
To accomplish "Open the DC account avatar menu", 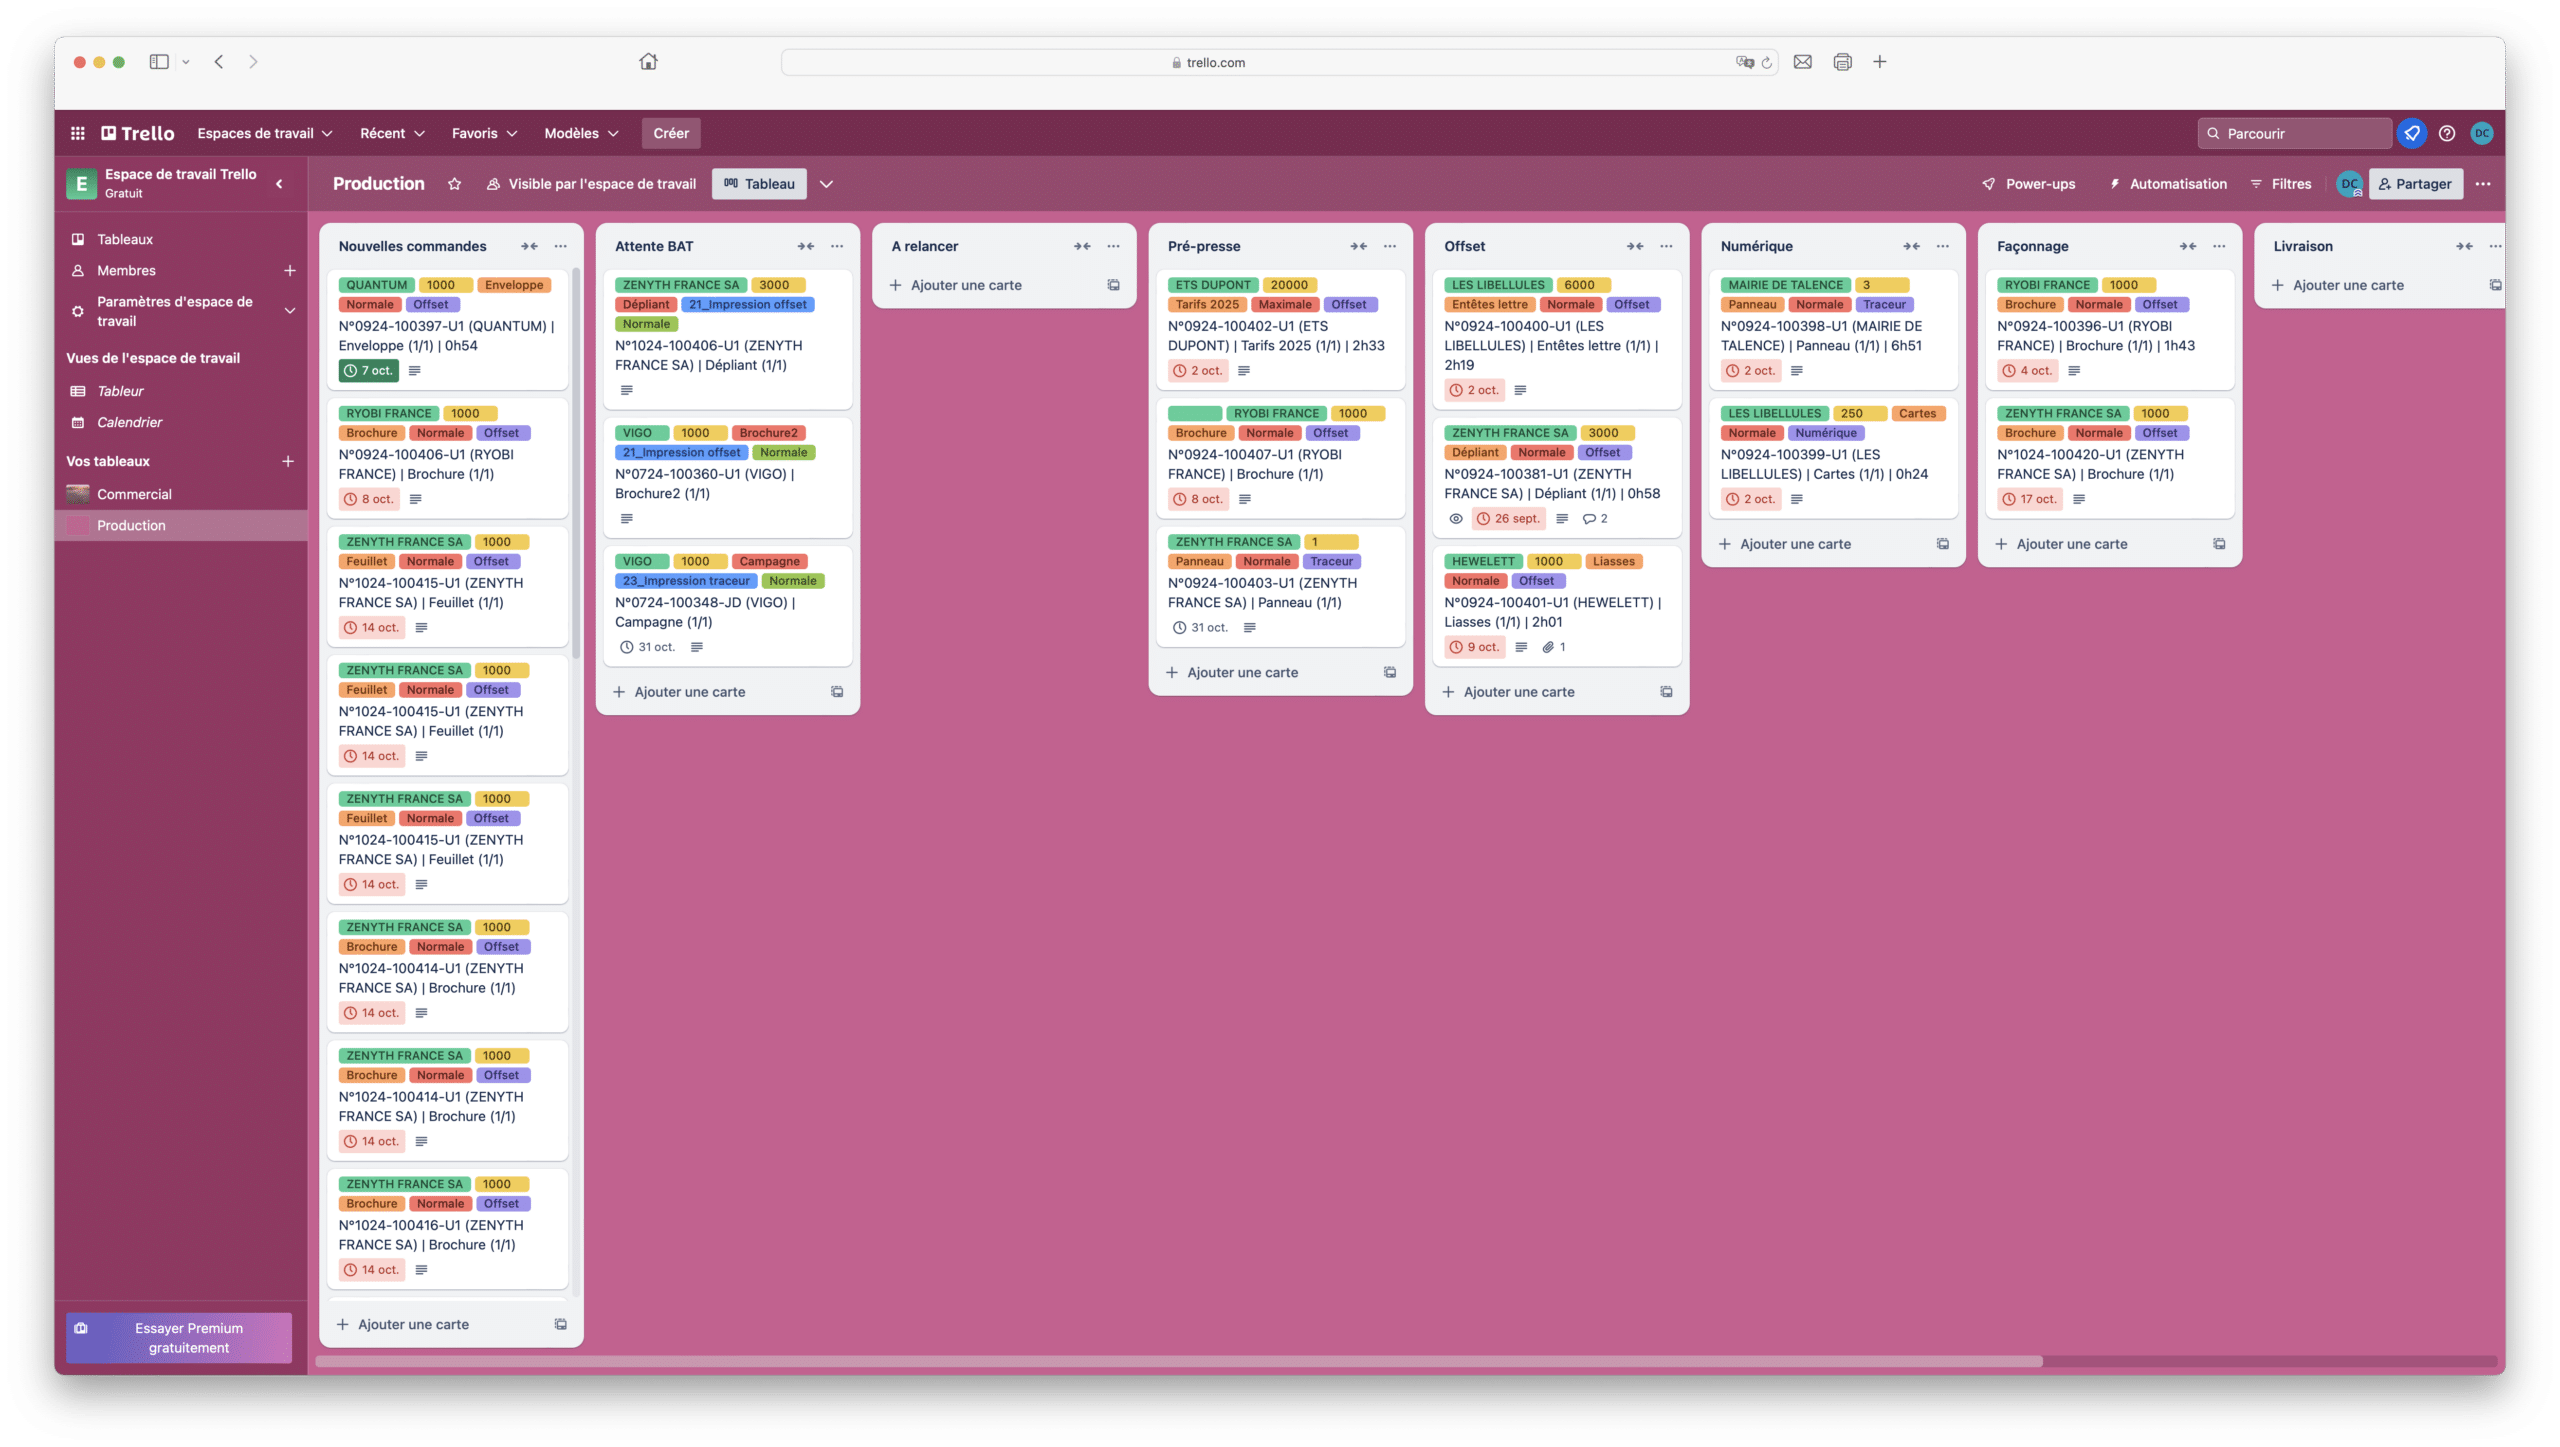I will click(x=2481, y=133).
